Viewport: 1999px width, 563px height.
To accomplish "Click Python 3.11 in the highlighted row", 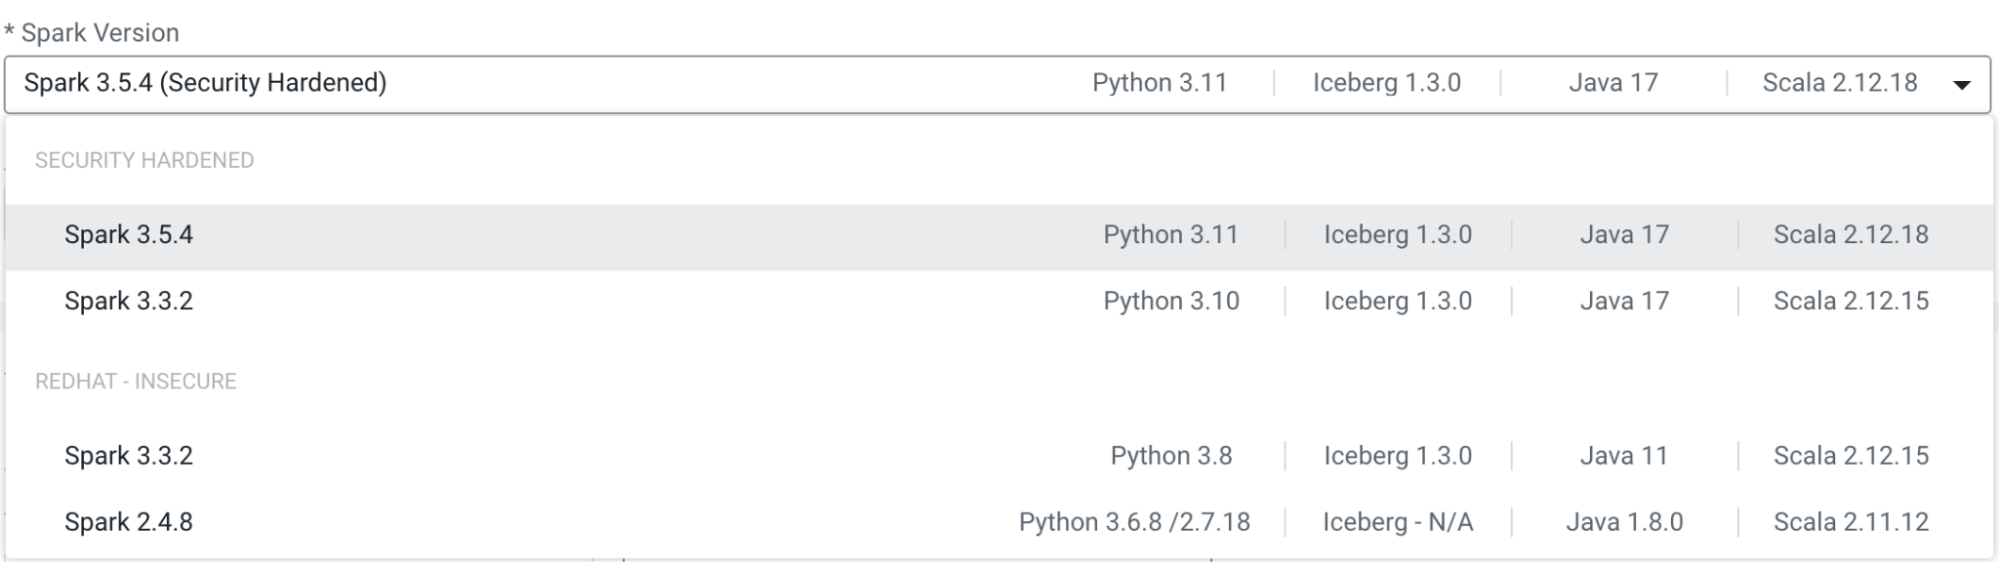I will [x=1171, y=235].
